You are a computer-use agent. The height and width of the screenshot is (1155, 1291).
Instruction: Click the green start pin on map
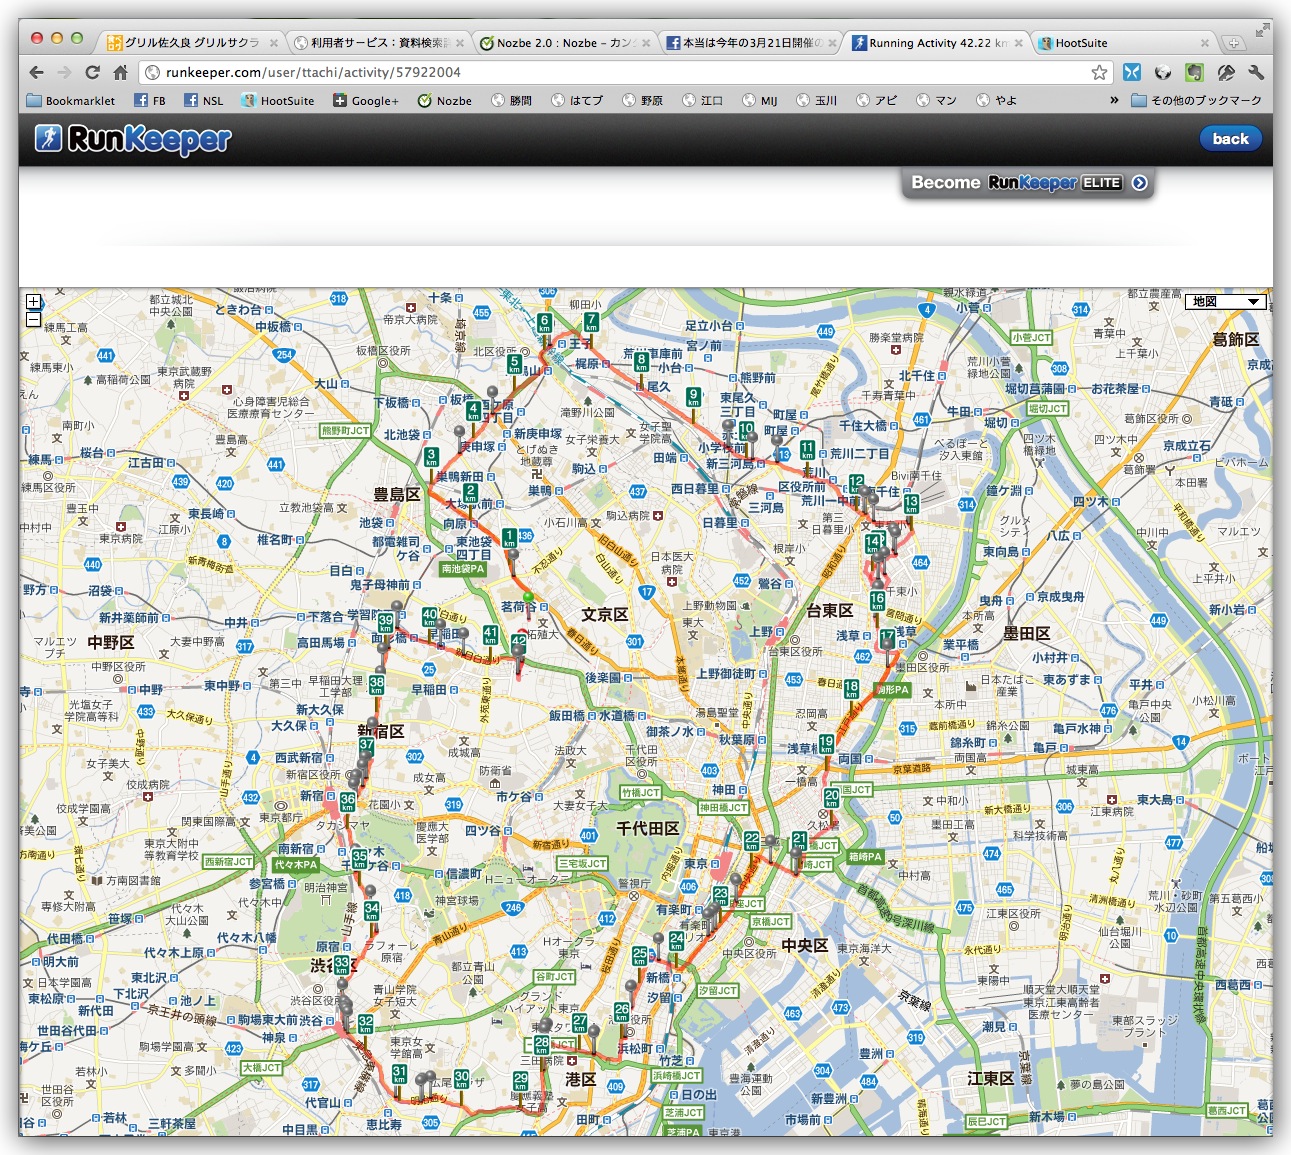(x=529, y=599)
